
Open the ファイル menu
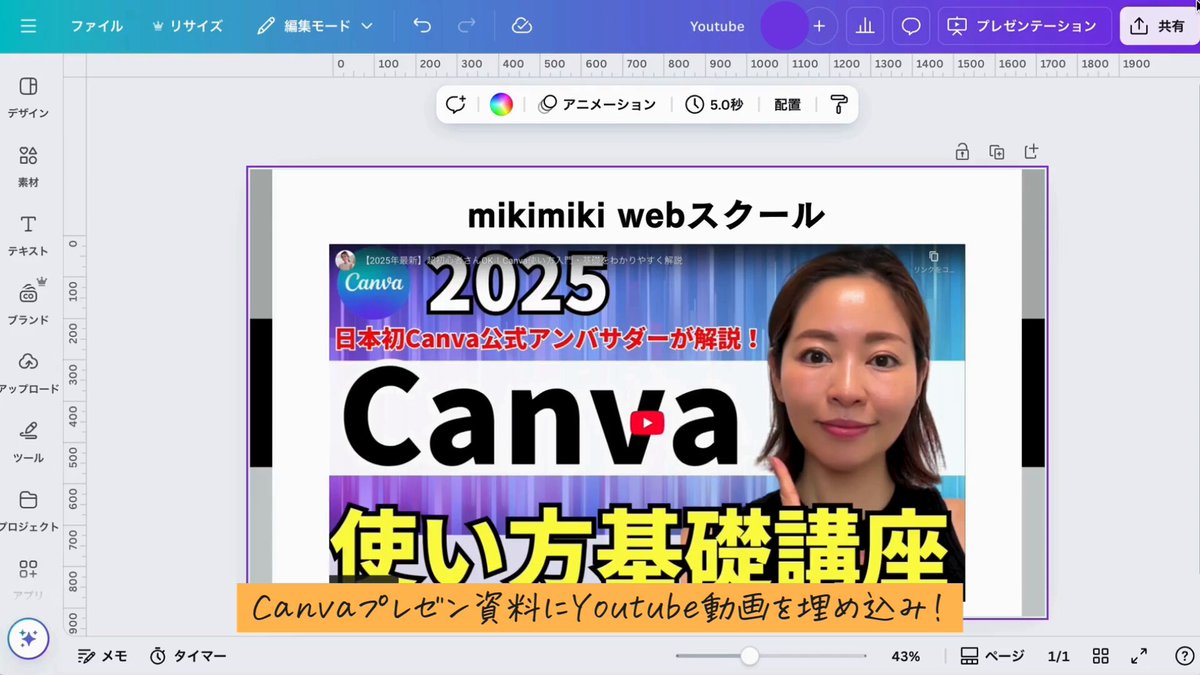[x=97, y=25]
